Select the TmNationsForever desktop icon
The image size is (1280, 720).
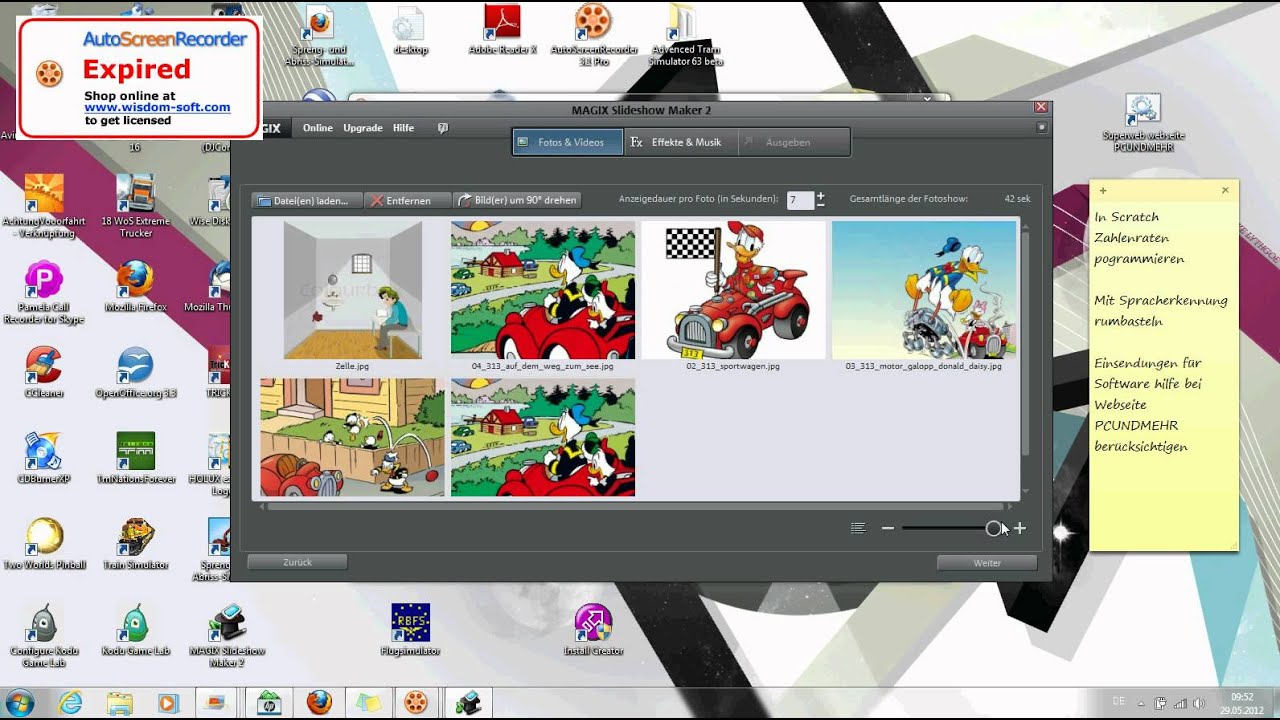pyautogui.click(x=135, y=458)
